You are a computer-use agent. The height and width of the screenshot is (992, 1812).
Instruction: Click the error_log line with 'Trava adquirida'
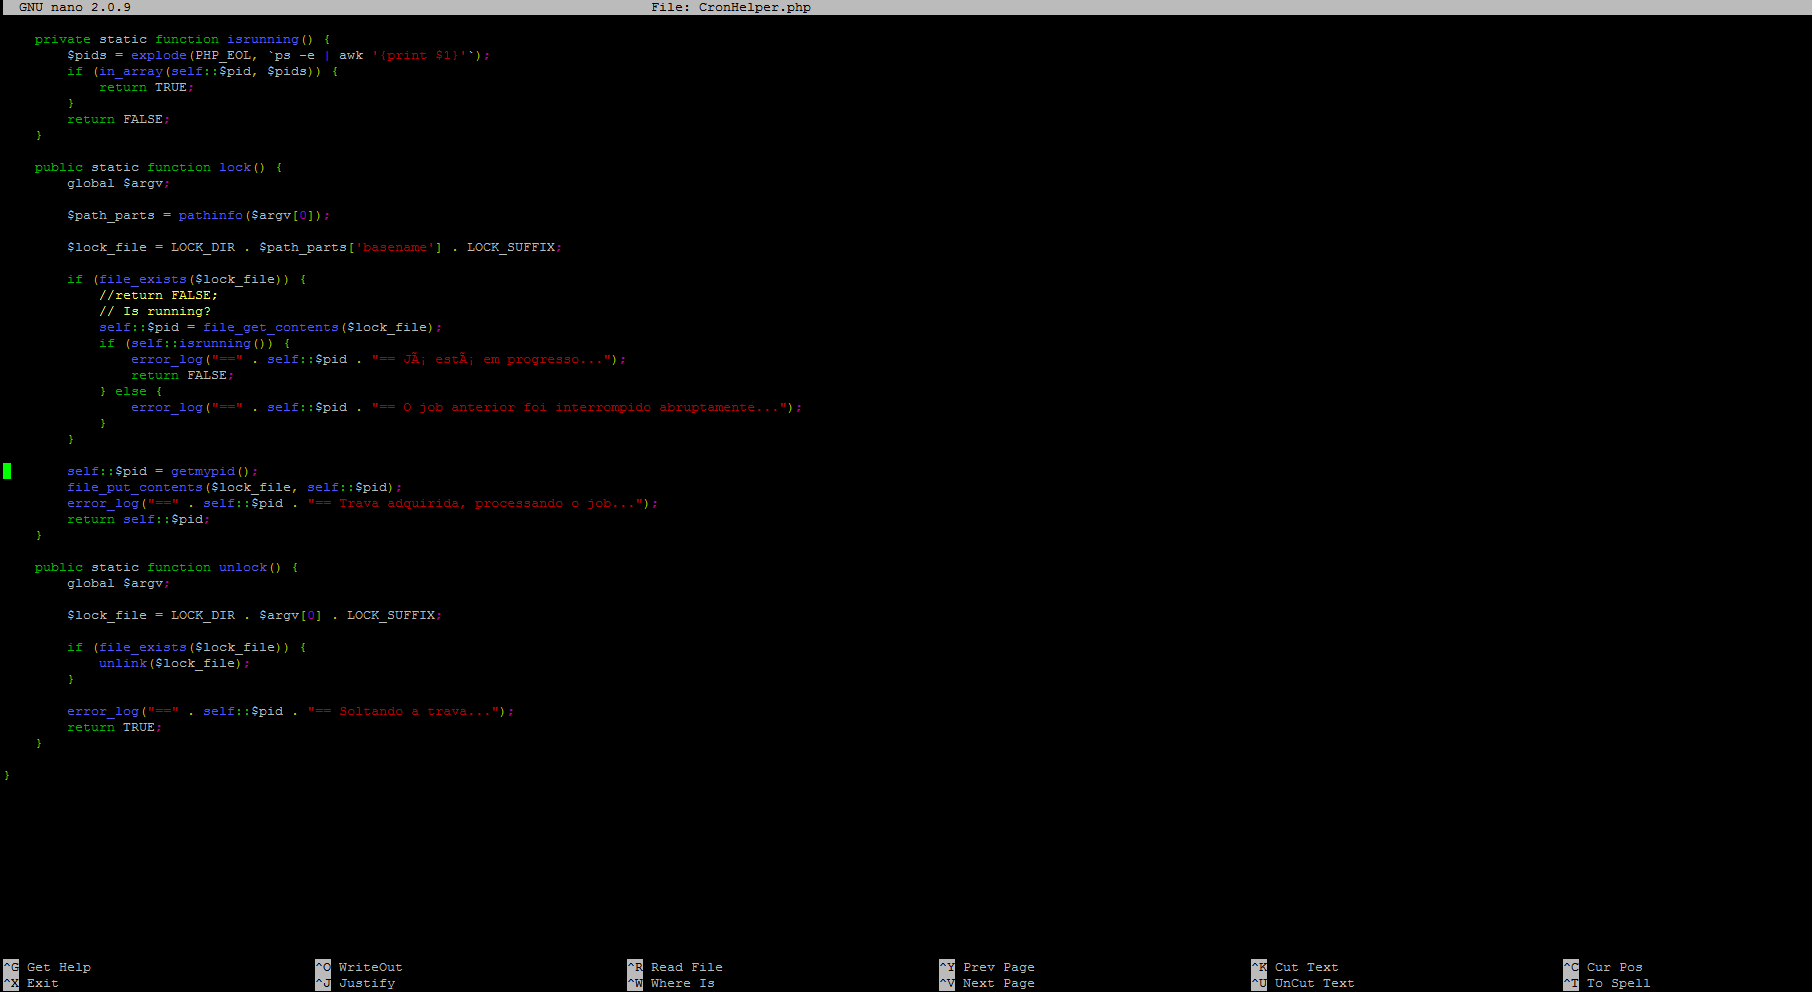[x=363, y=503]
